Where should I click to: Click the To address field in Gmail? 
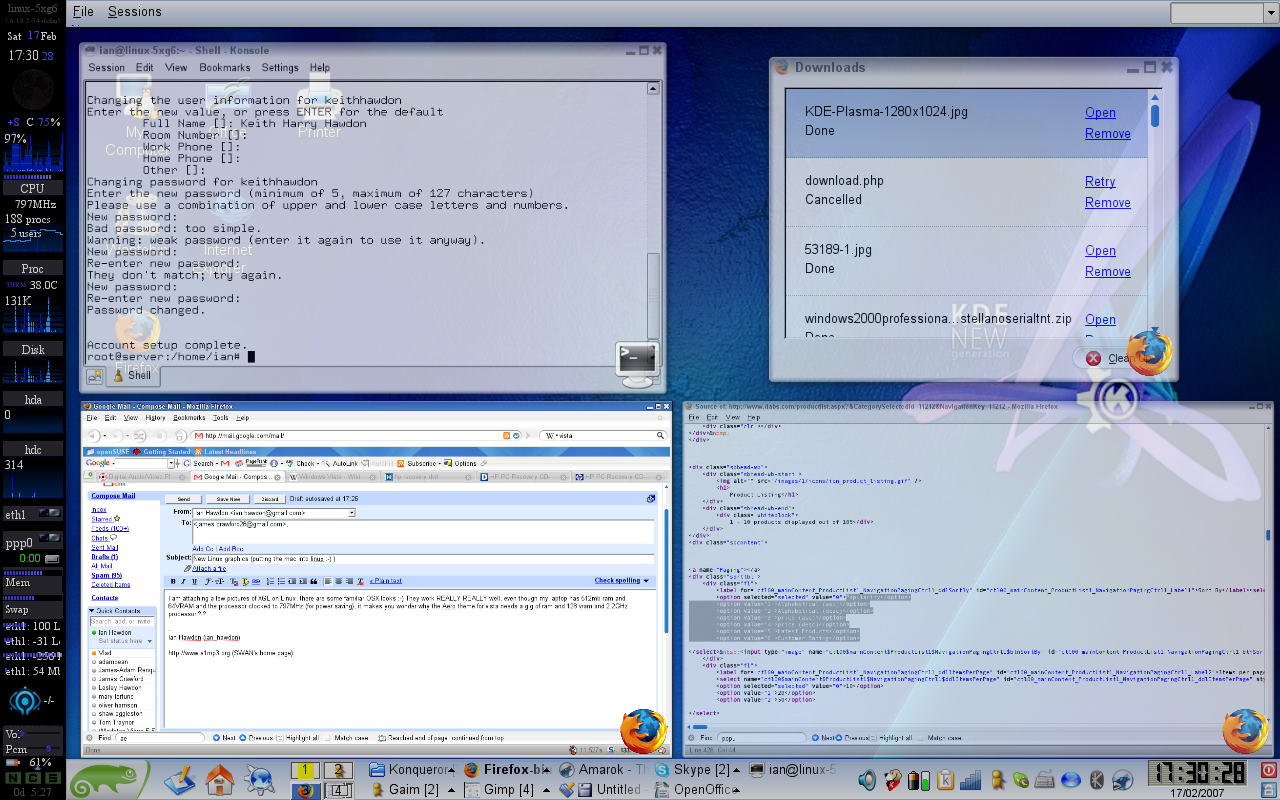(x=423, y=531)
